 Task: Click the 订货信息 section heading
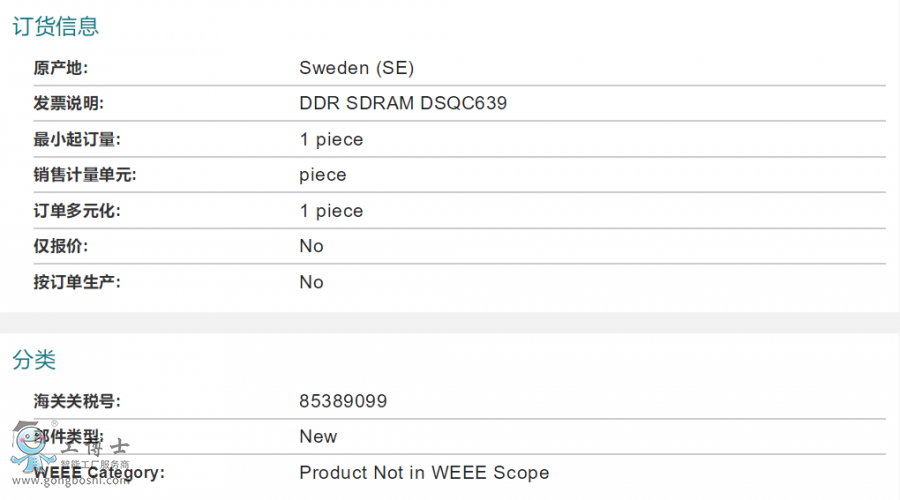55,27
